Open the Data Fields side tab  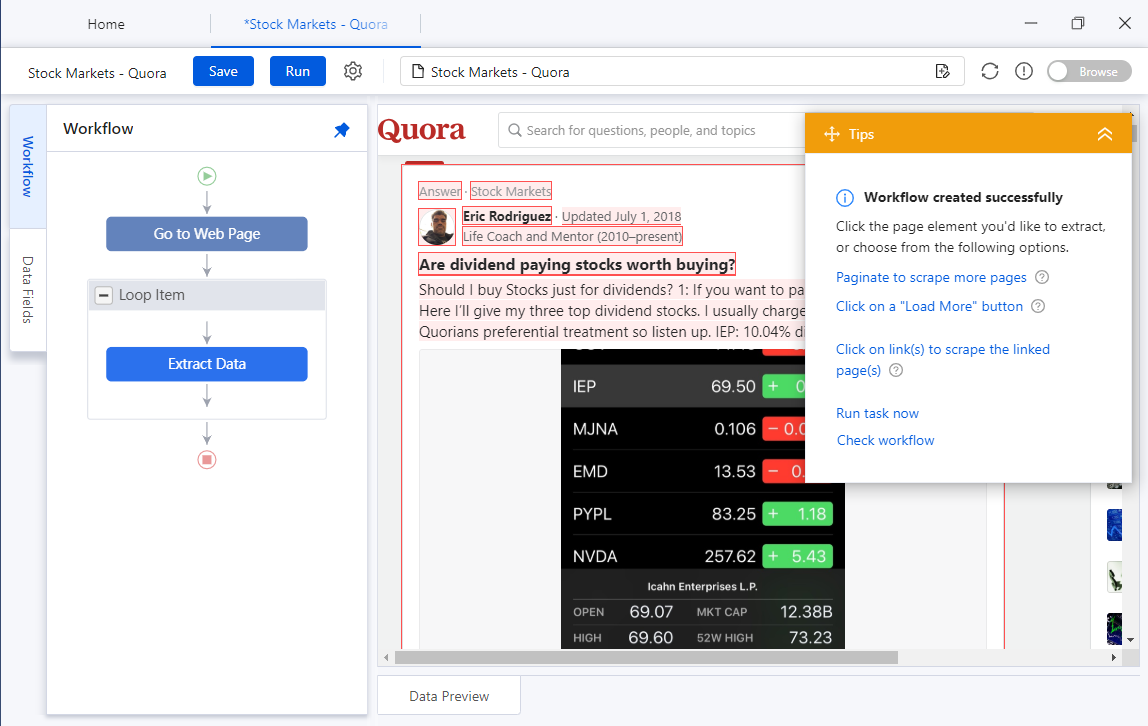tap(28, 290)
